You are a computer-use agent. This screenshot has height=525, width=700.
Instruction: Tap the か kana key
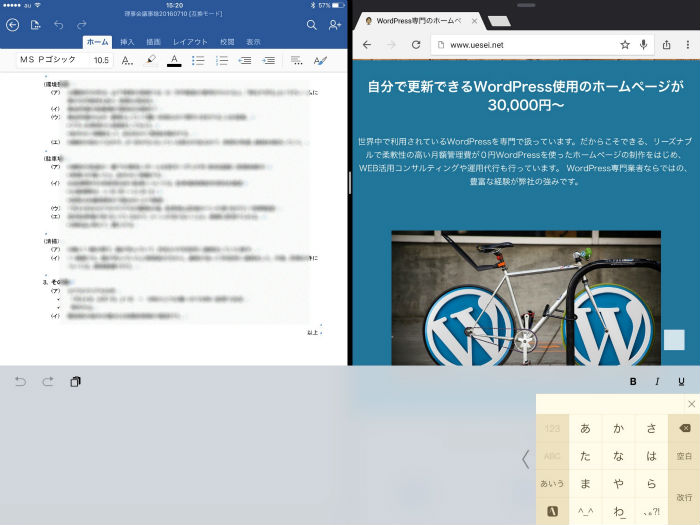click(x=618, y=429)
